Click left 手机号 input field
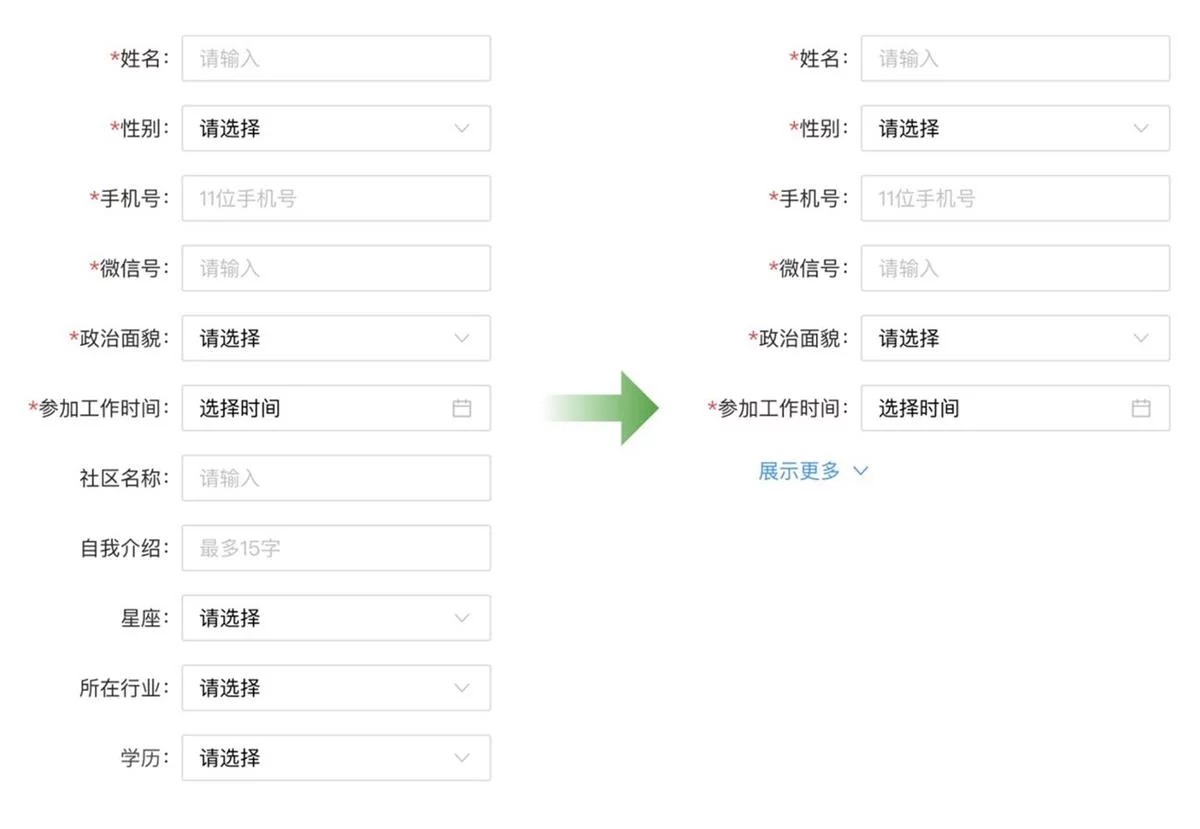1200x829 pixels. [336, 198]
